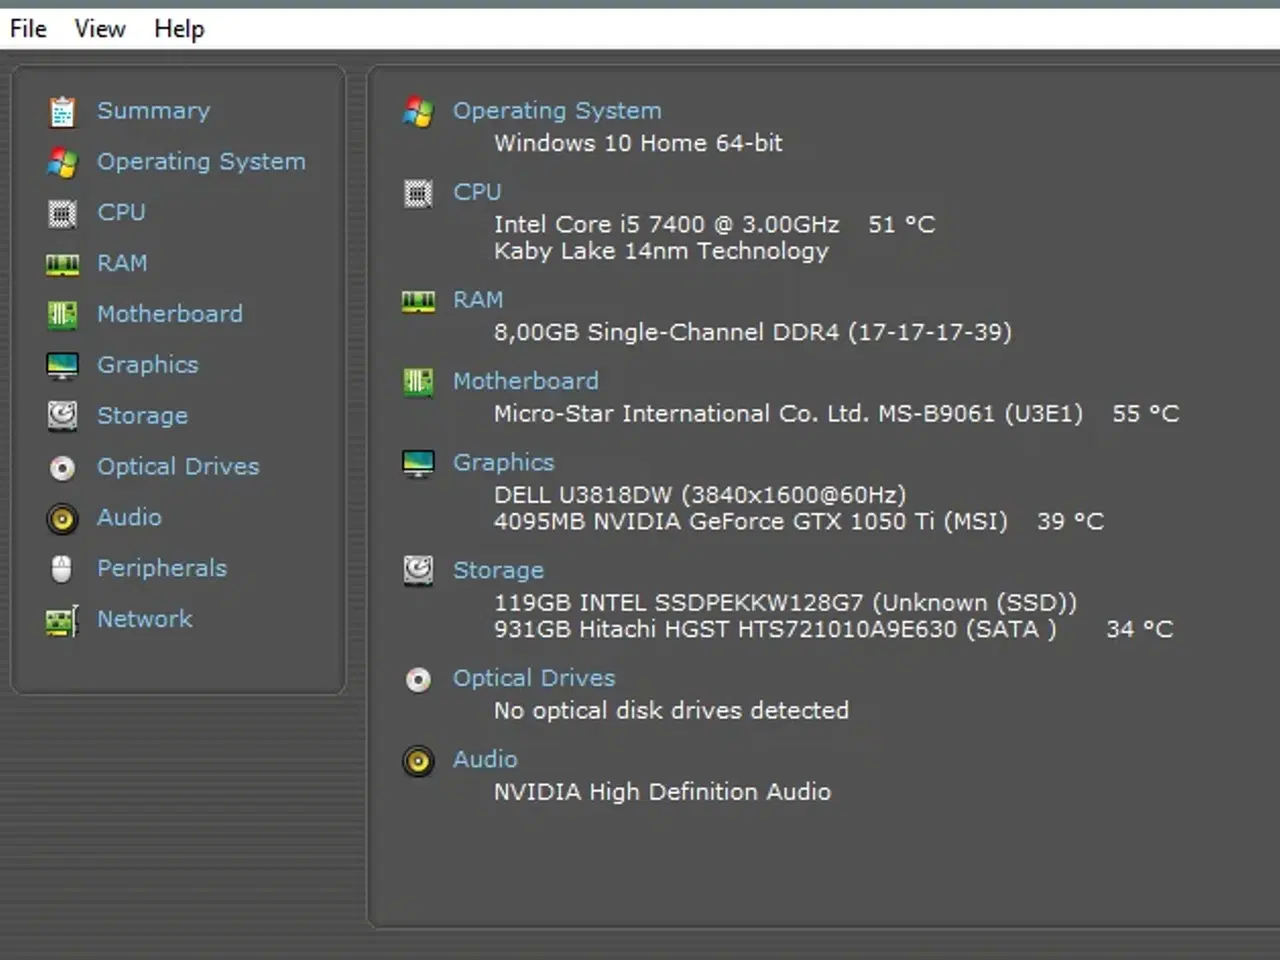1280x960 pixels.
Task: Click the motherboard temperature '55 °C'
Action: pyautogui.click(x=1146, y=413)
